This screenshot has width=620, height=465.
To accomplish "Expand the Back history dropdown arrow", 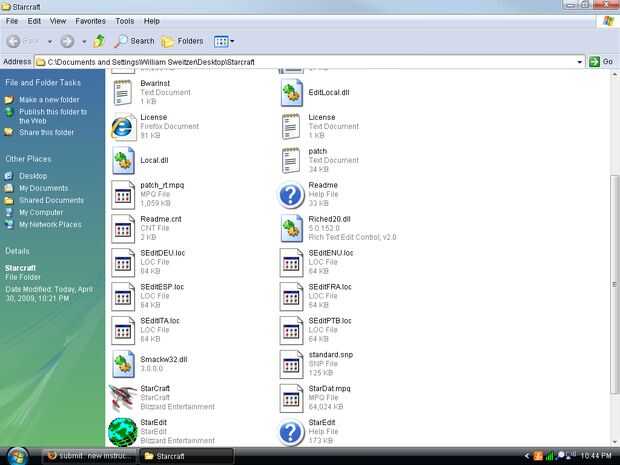I will click(x=50, y=41).
